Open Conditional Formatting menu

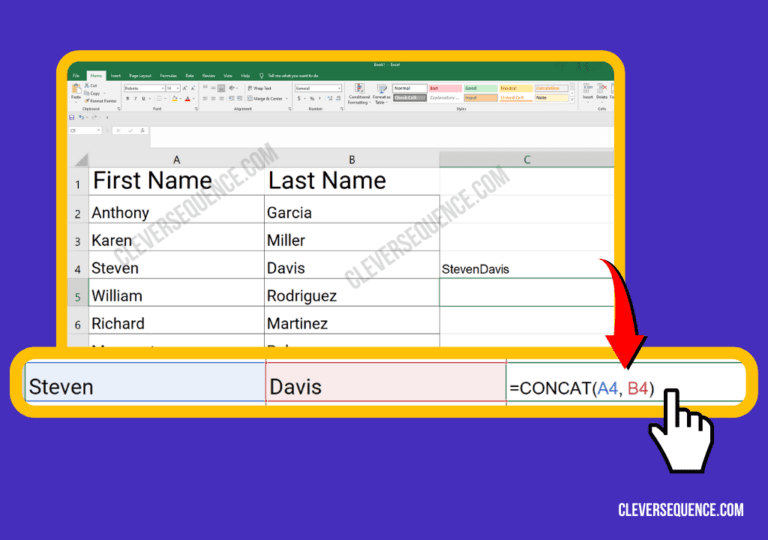359,94
